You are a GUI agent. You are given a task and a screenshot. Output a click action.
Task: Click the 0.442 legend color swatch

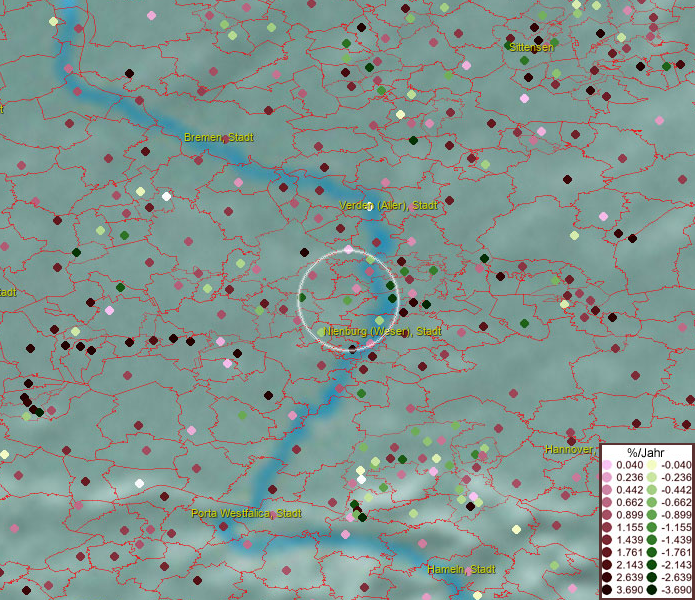[607, 490]
